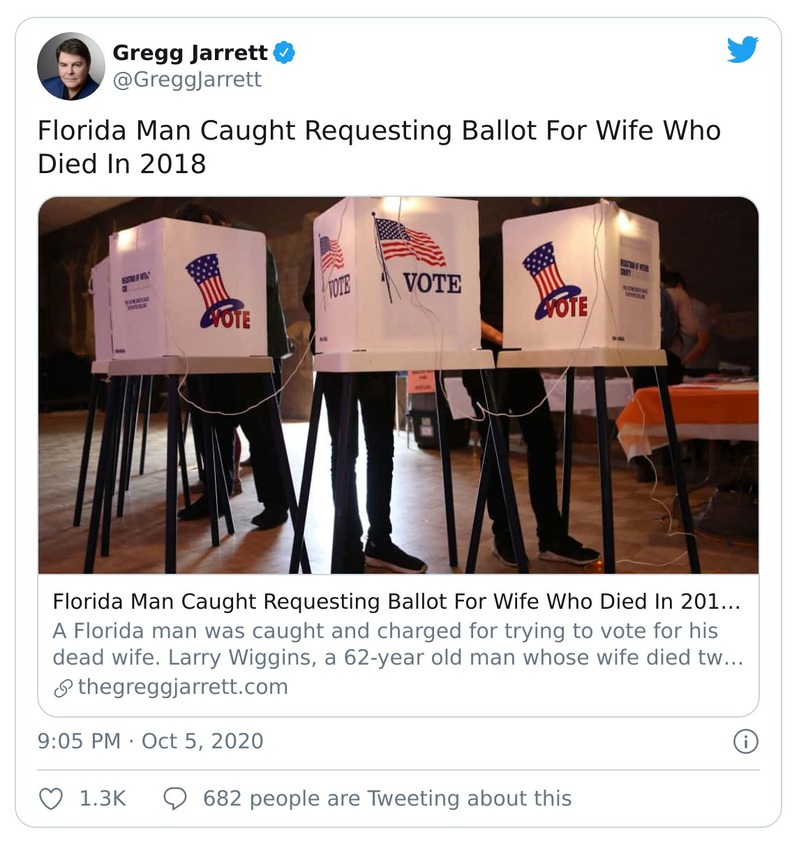Open the thegreggjarrett.com domain link
Image resolution: width=799 pixels, height=844 pixels.
(x=182, y=687)
